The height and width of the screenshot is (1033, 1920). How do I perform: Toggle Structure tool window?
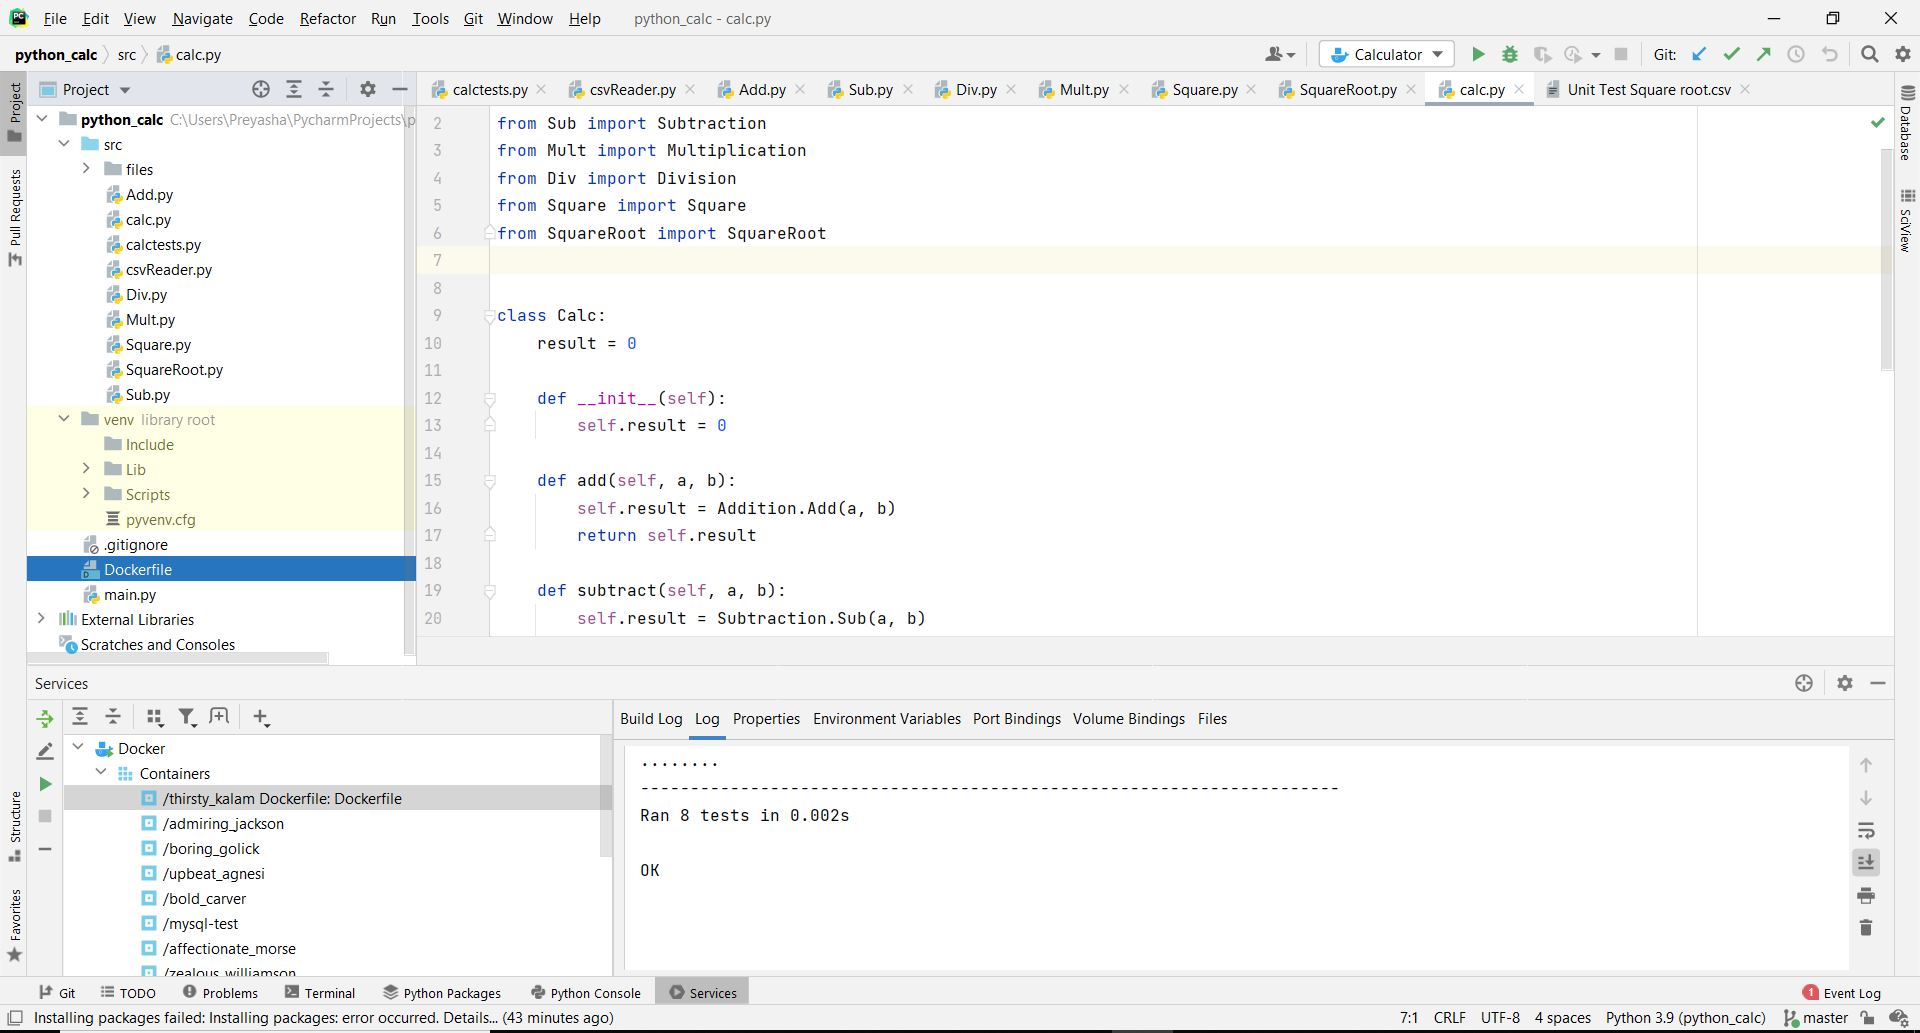[x=14, y=826]
